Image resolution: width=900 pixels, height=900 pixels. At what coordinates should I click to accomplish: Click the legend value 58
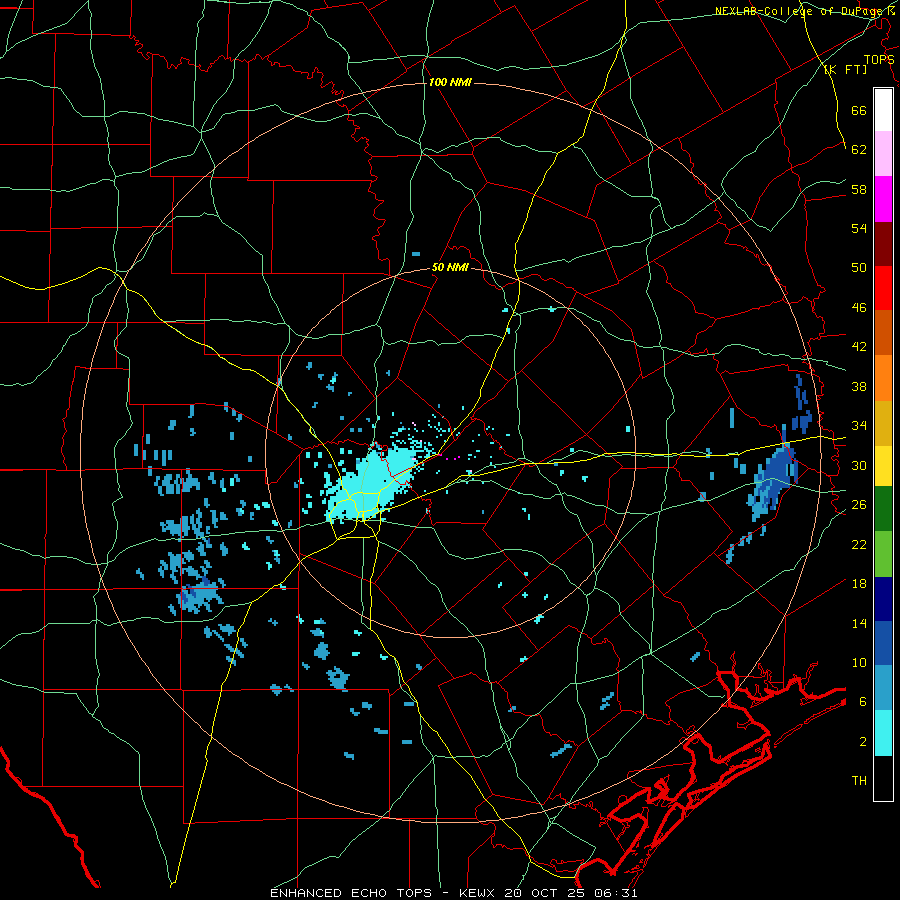pyautogui.click(x=859, y=189)
